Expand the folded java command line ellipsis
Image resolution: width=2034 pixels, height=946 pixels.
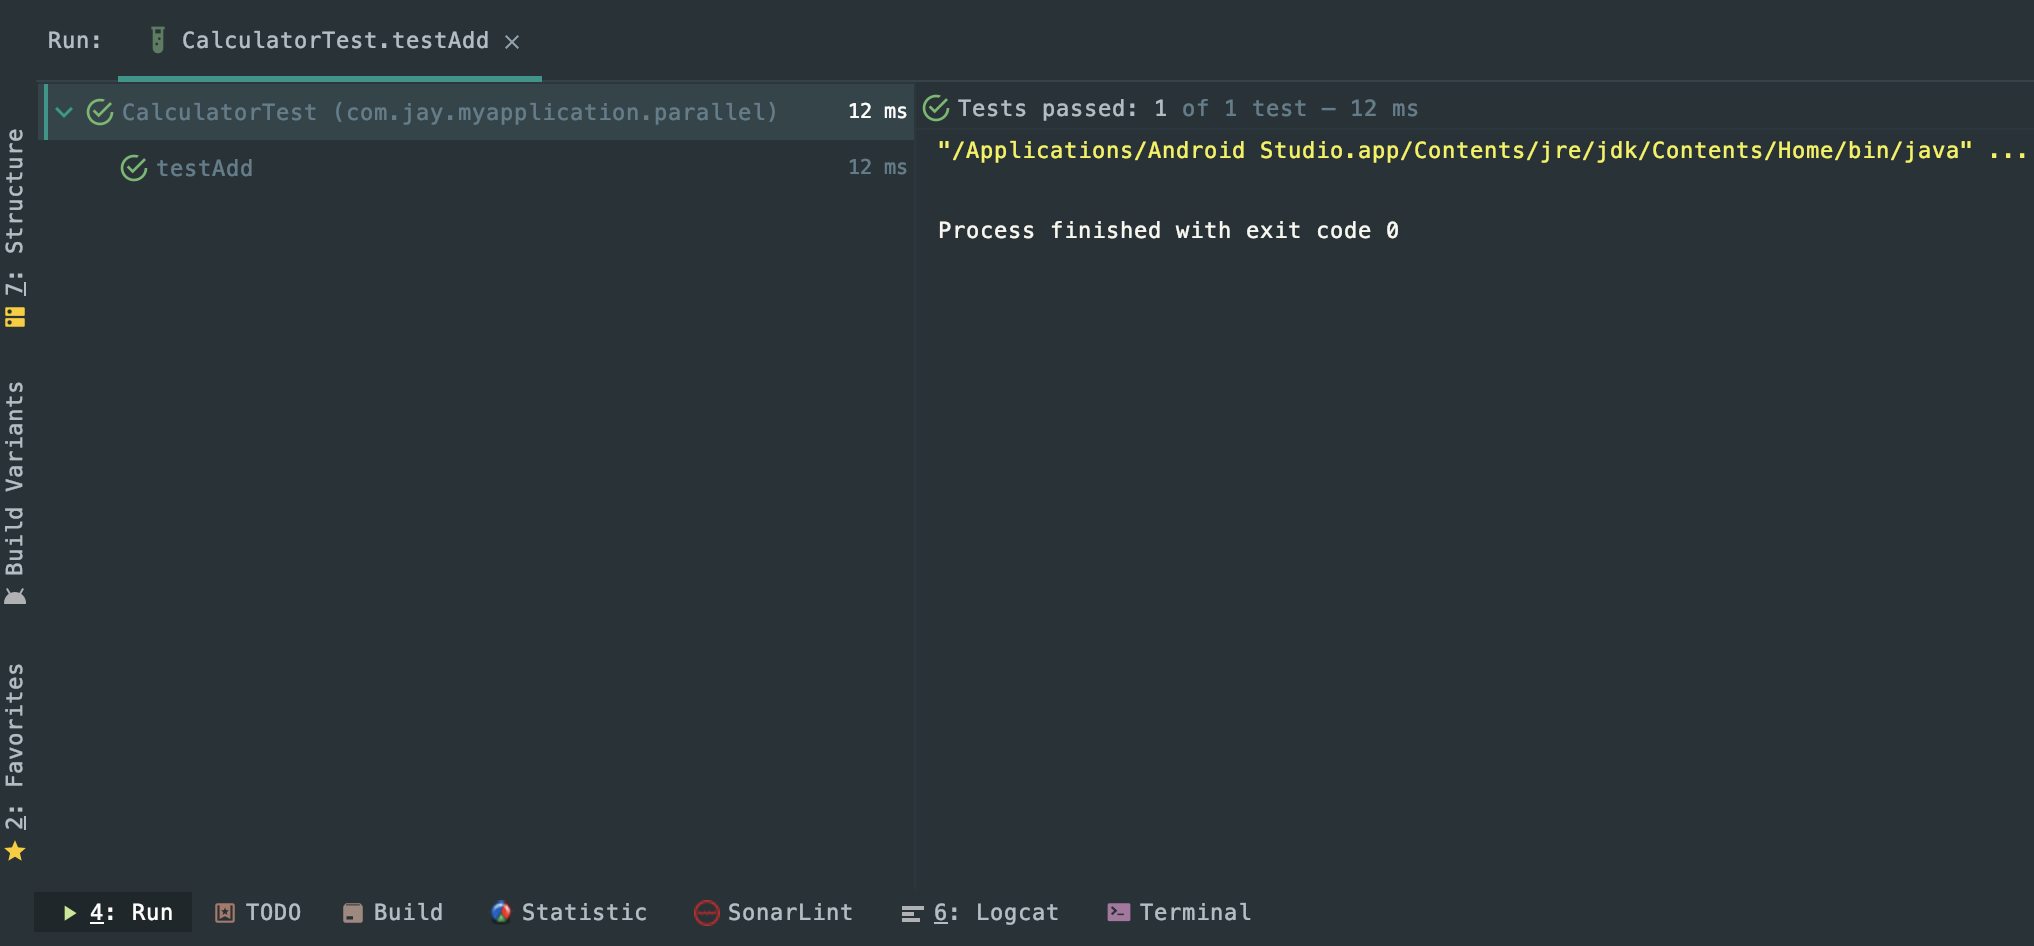[x=2008, y=151]
